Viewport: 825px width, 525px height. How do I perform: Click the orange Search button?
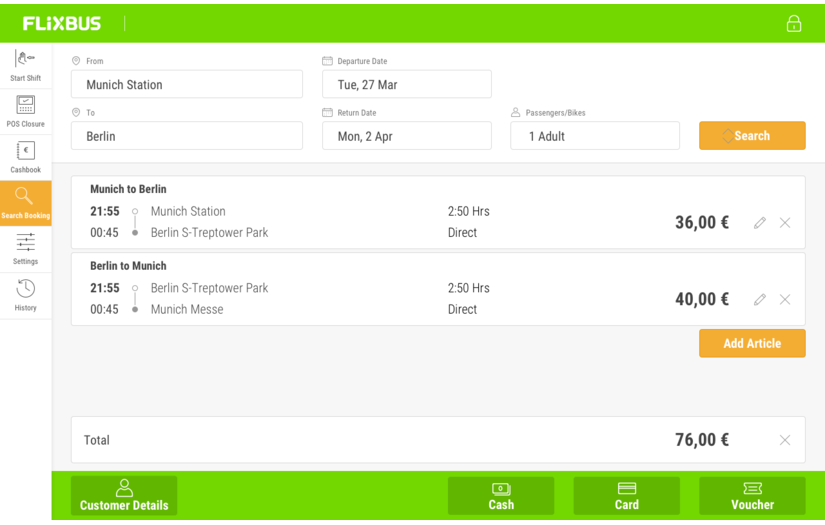(x=752, y=136)
